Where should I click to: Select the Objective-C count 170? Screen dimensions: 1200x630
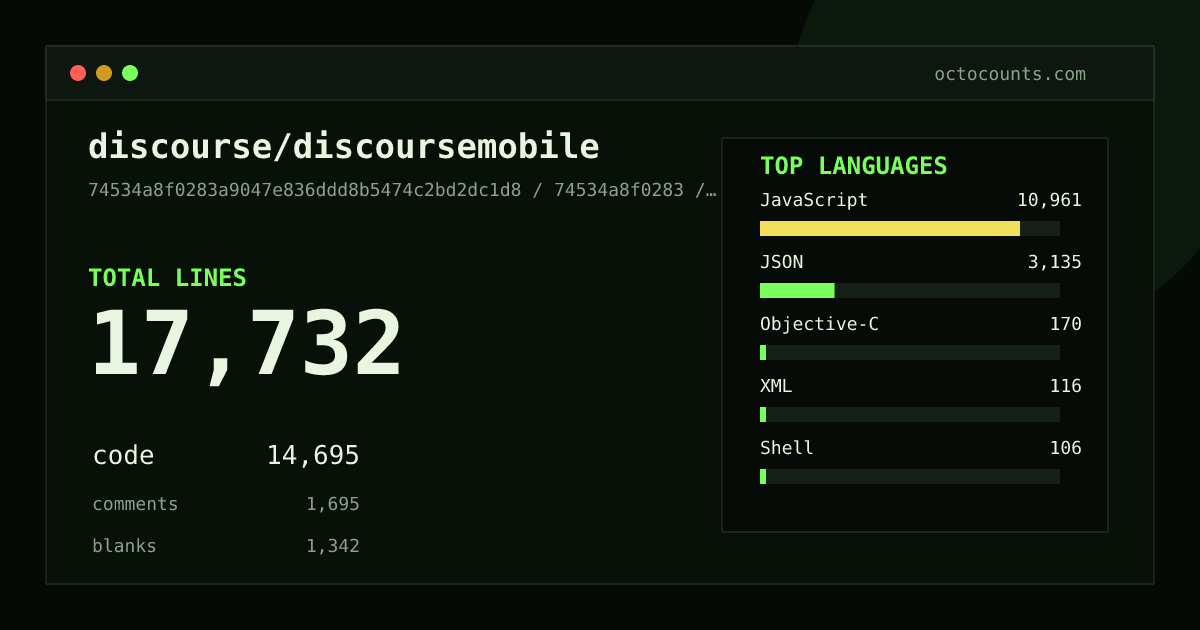coord(1066,324)
